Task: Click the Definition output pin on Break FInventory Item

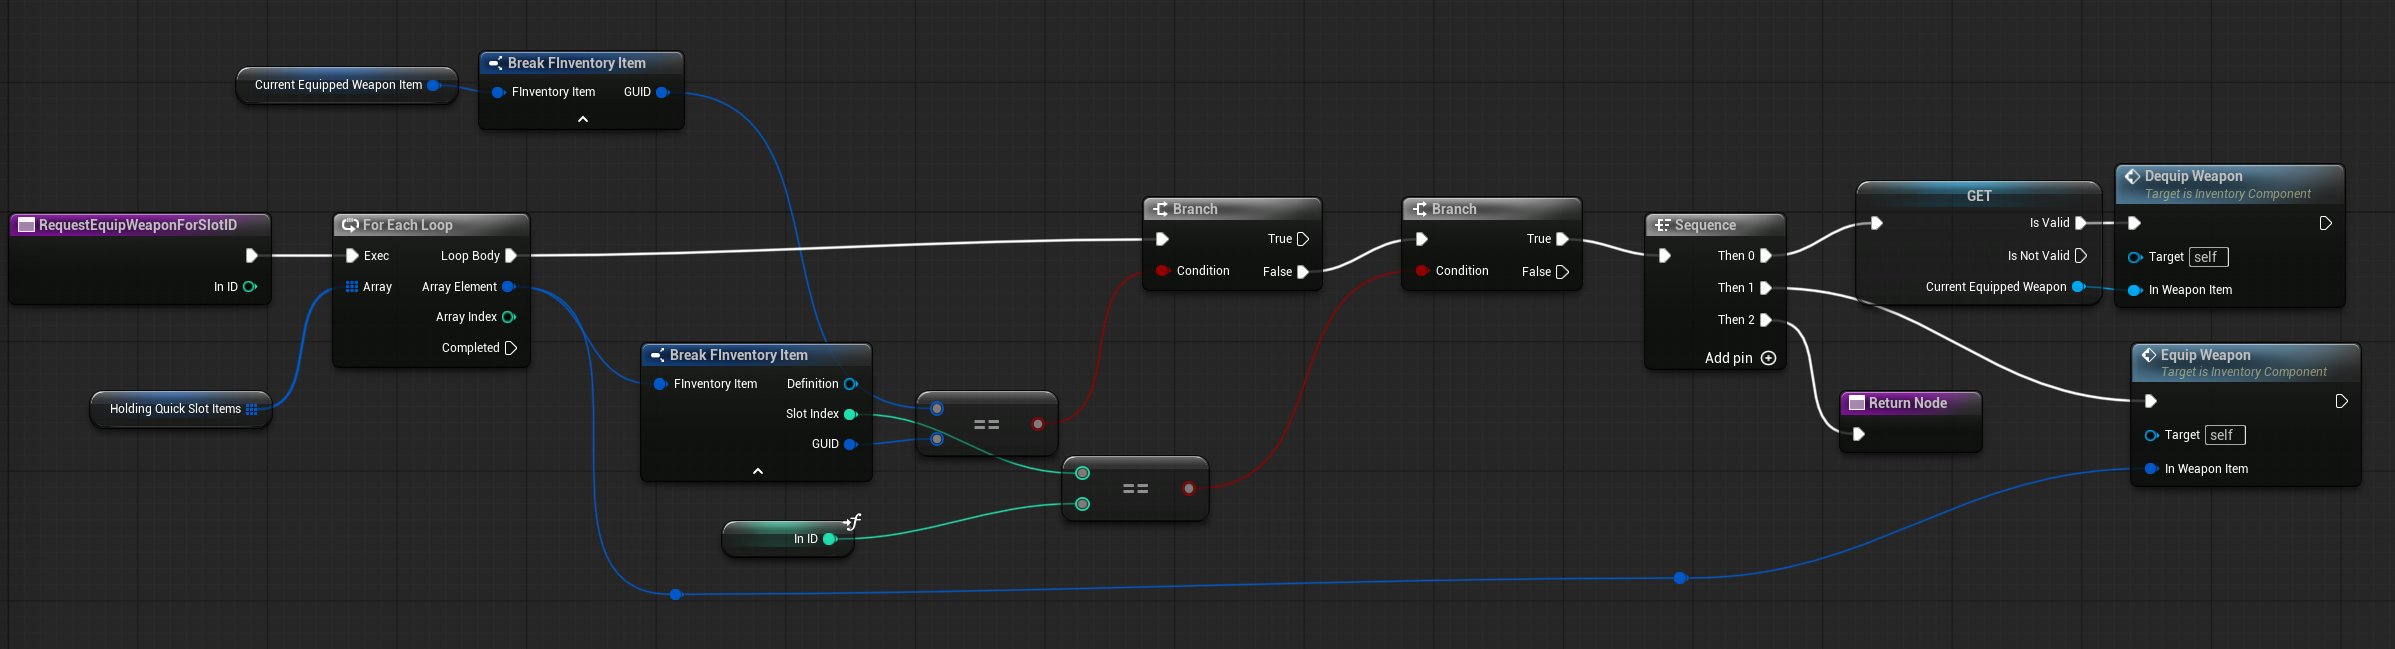Action: point(850,384)
